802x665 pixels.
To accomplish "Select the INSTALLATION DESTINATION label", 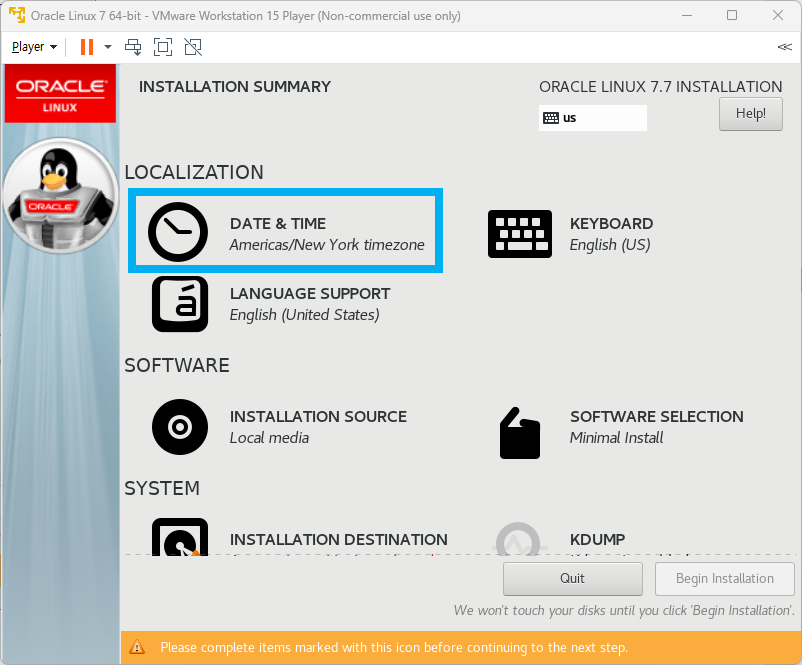I will [x=339, y=539].
